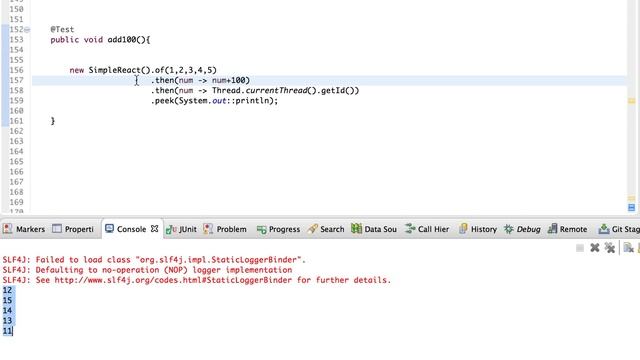The width and height of the screenshot is (640, 360).
Task: Open the Remote tab
Action: (x=573, y=229)
